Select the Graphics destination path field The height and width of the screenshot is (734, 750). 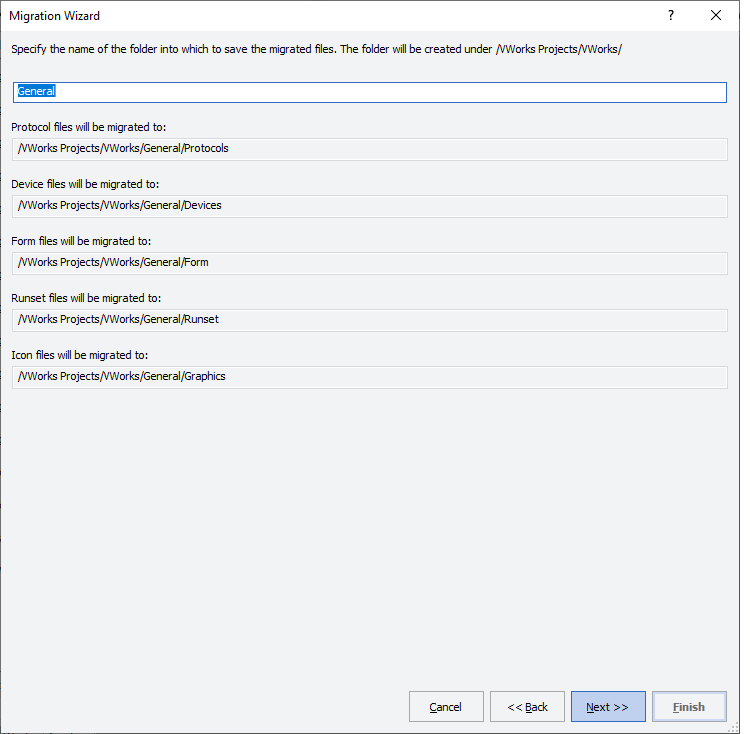click(x=370, y=376)
